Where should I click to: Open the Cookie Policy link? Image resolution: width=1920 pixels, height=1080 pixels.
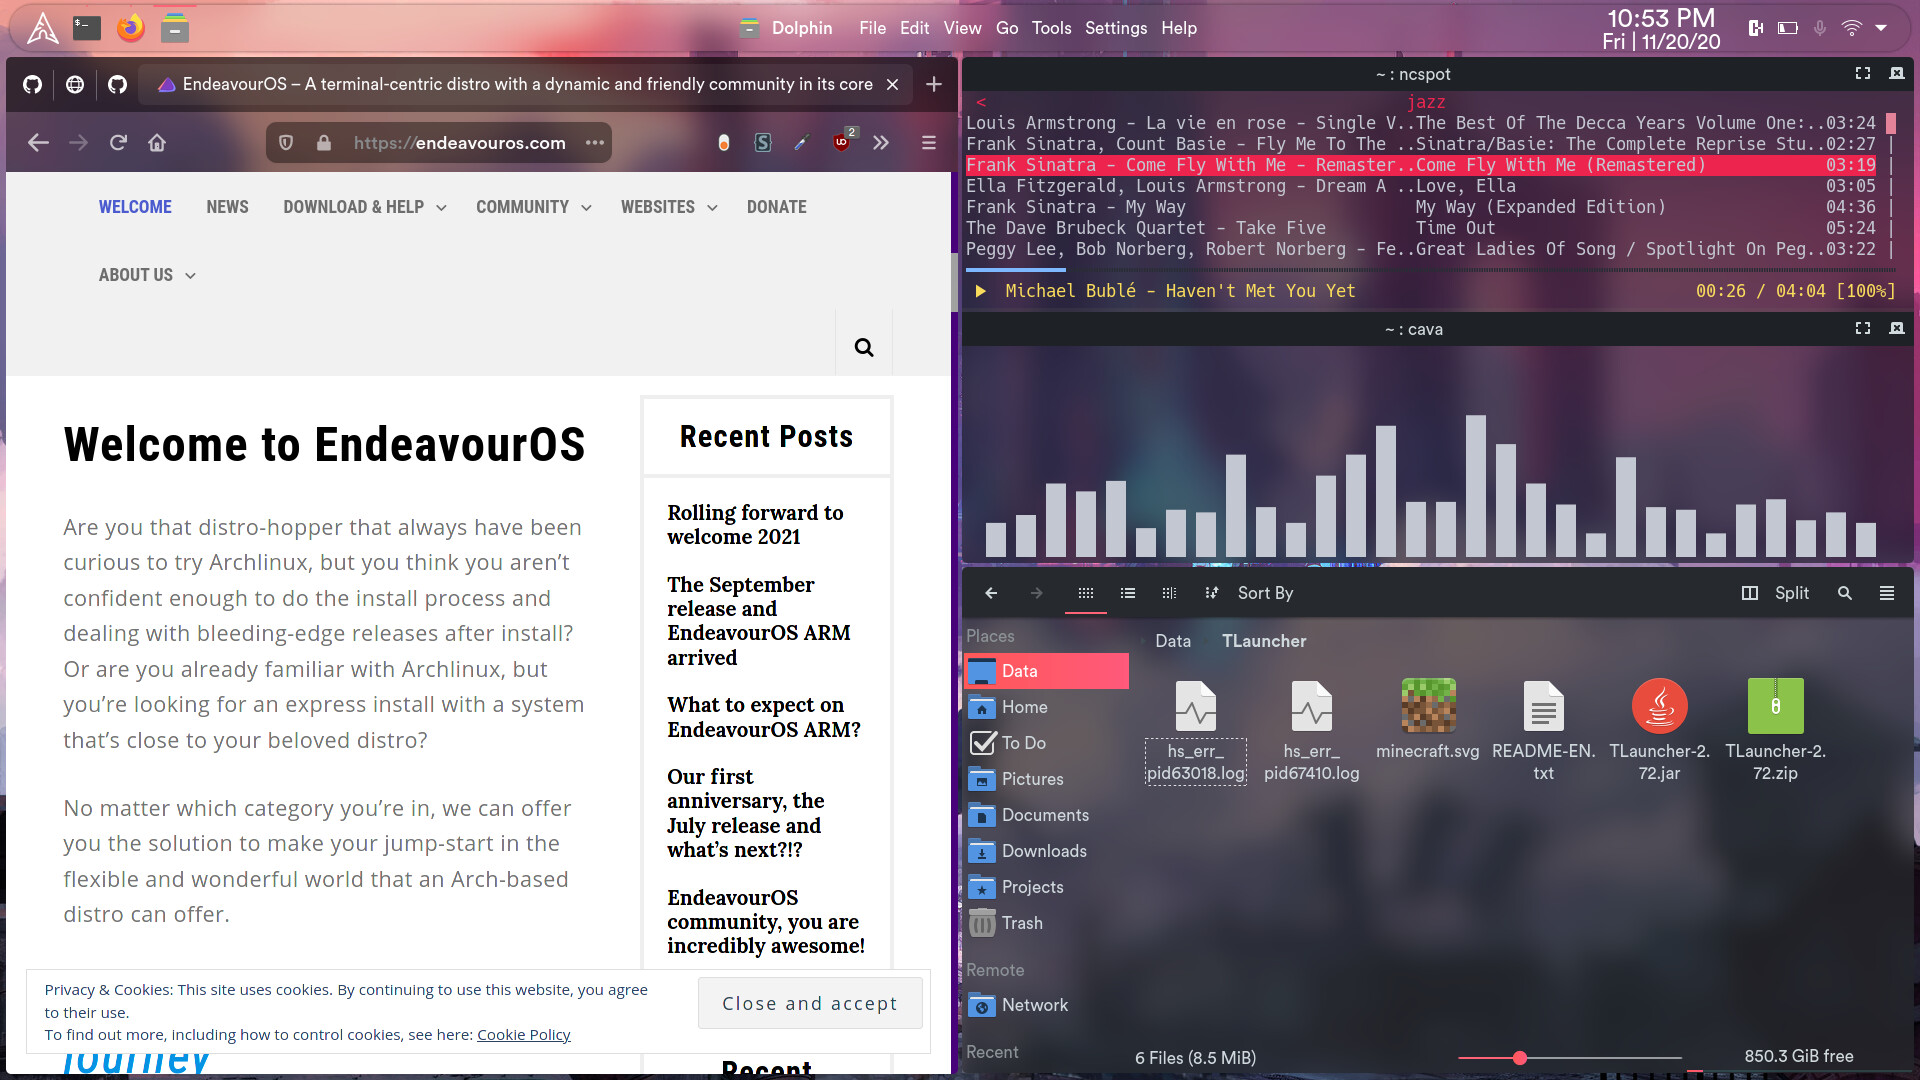(x=523, y=1035)
